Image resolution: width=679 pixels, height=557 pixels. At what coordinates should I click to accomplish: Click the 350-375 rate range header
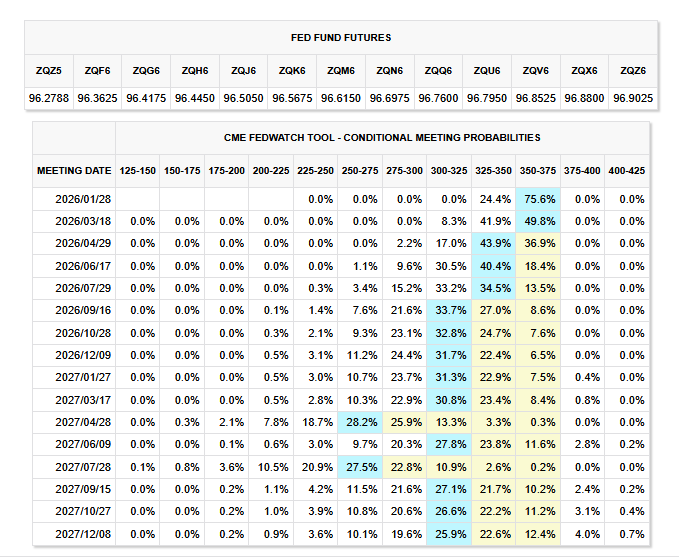538,171
